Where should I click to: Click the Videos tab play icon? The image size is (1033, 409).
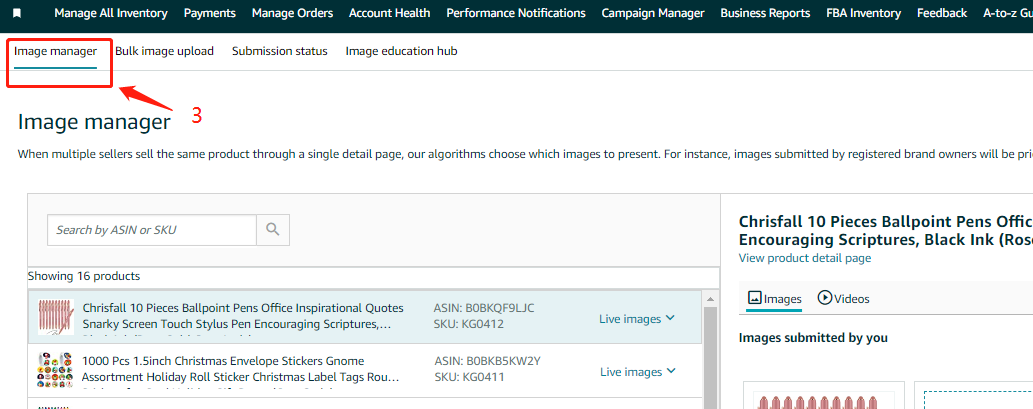click(x=824, y=298)
